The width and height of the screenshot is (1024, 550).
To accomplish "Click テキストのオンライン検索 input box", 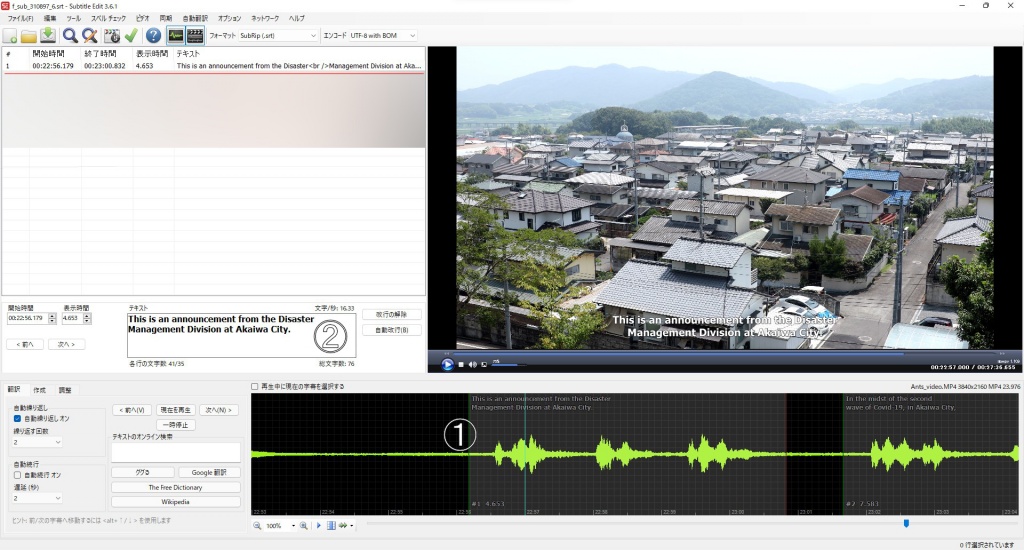I will point(176,452).
